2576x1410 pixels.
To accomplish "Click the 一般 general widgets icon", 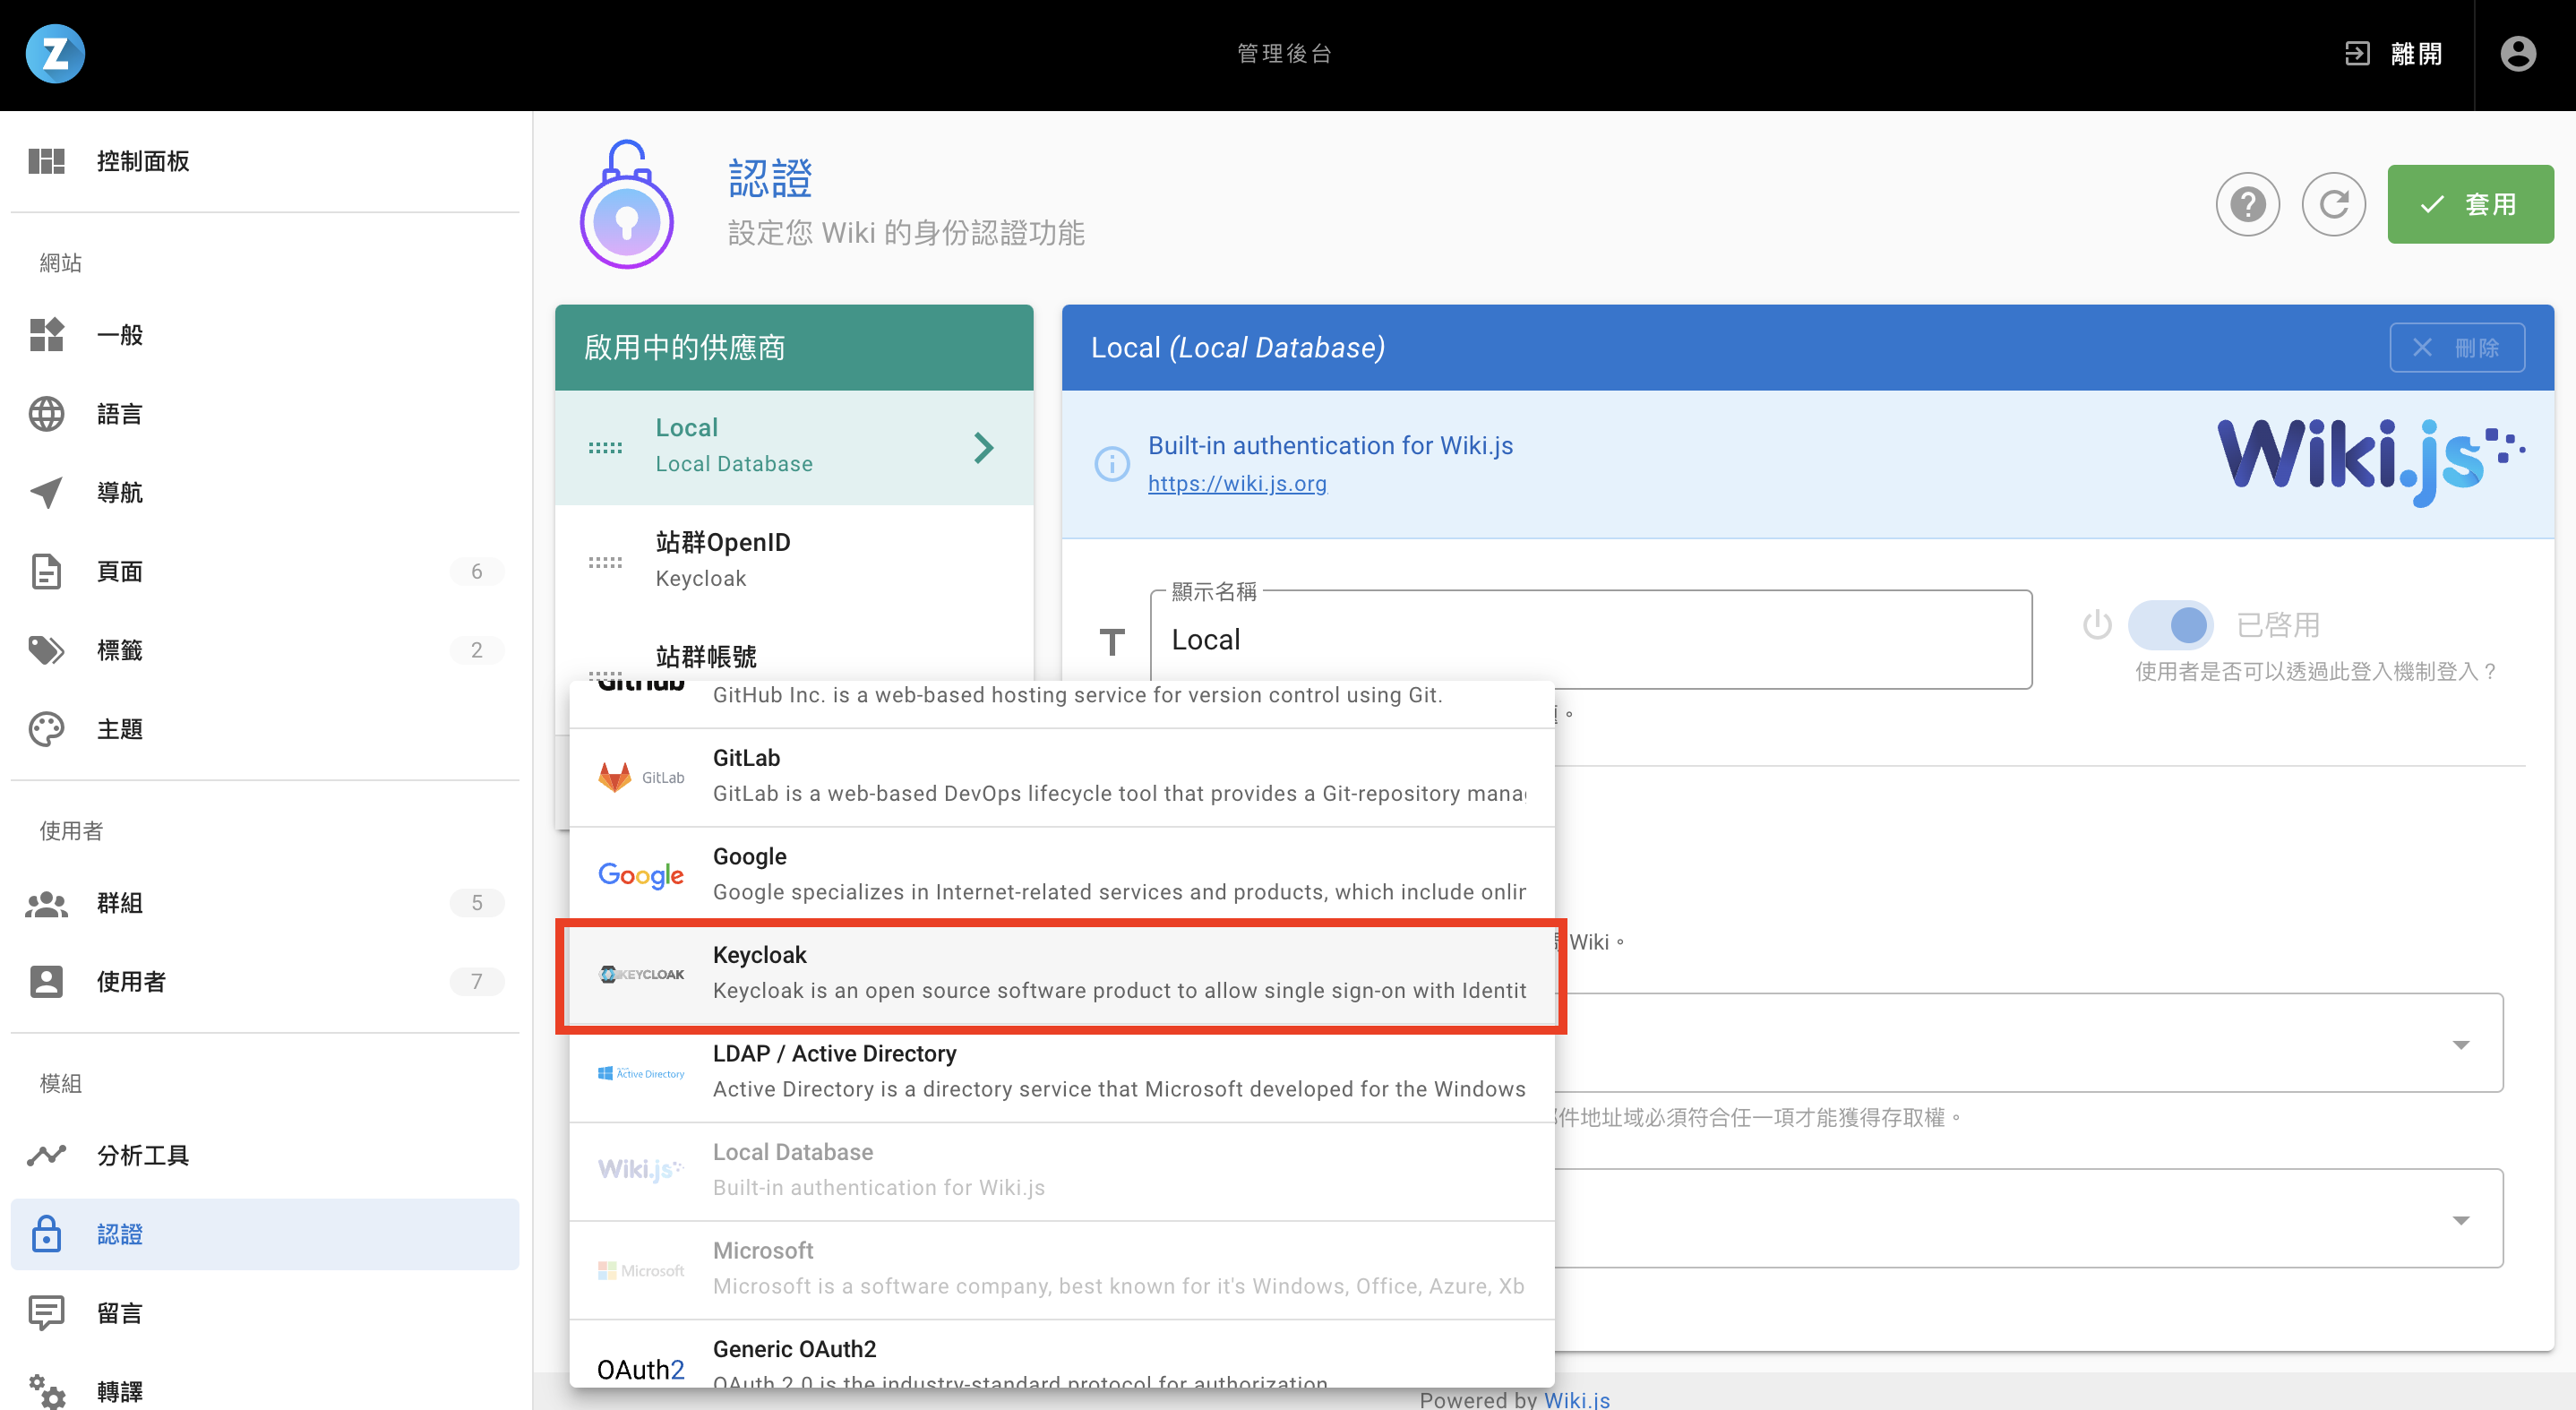I will point(46,334).
